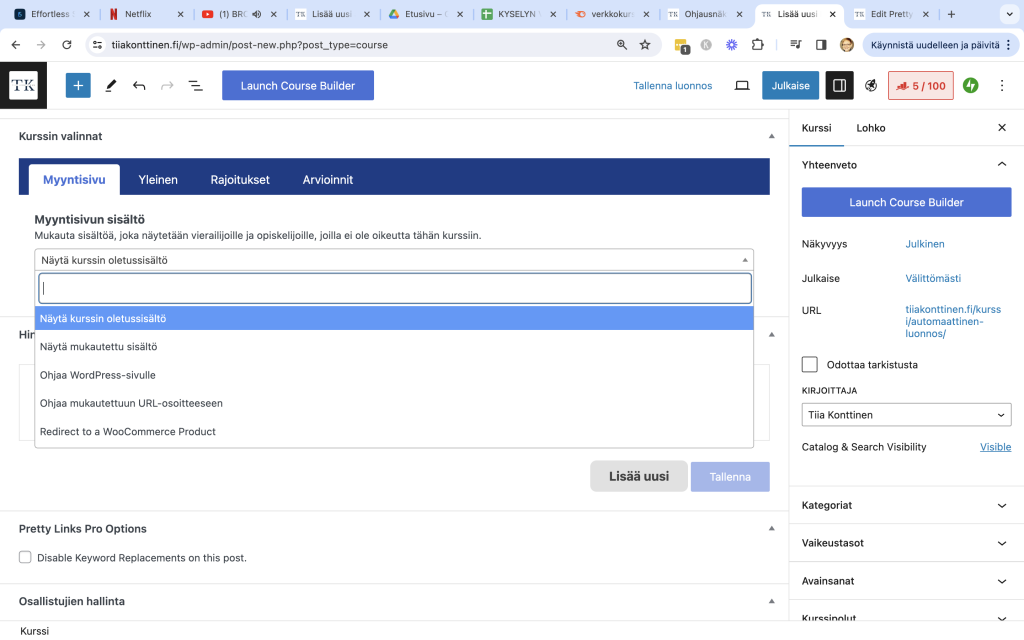The image size is (1024, 640).
Task: Click the laptop preview icon
Action: coord(742,86)
